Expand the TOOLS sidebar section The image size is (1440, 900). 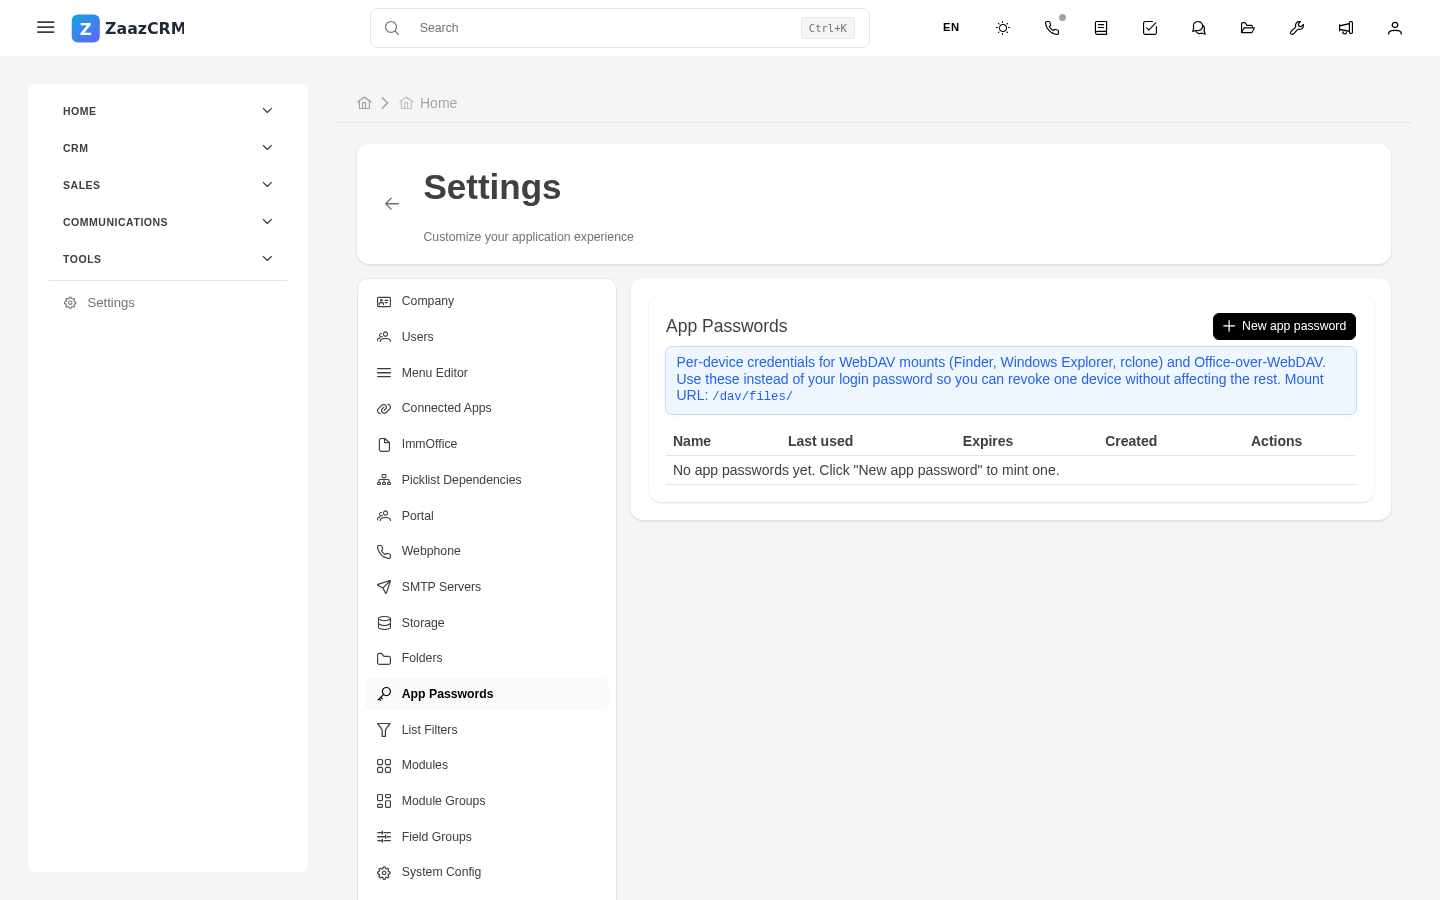point(168,259)
